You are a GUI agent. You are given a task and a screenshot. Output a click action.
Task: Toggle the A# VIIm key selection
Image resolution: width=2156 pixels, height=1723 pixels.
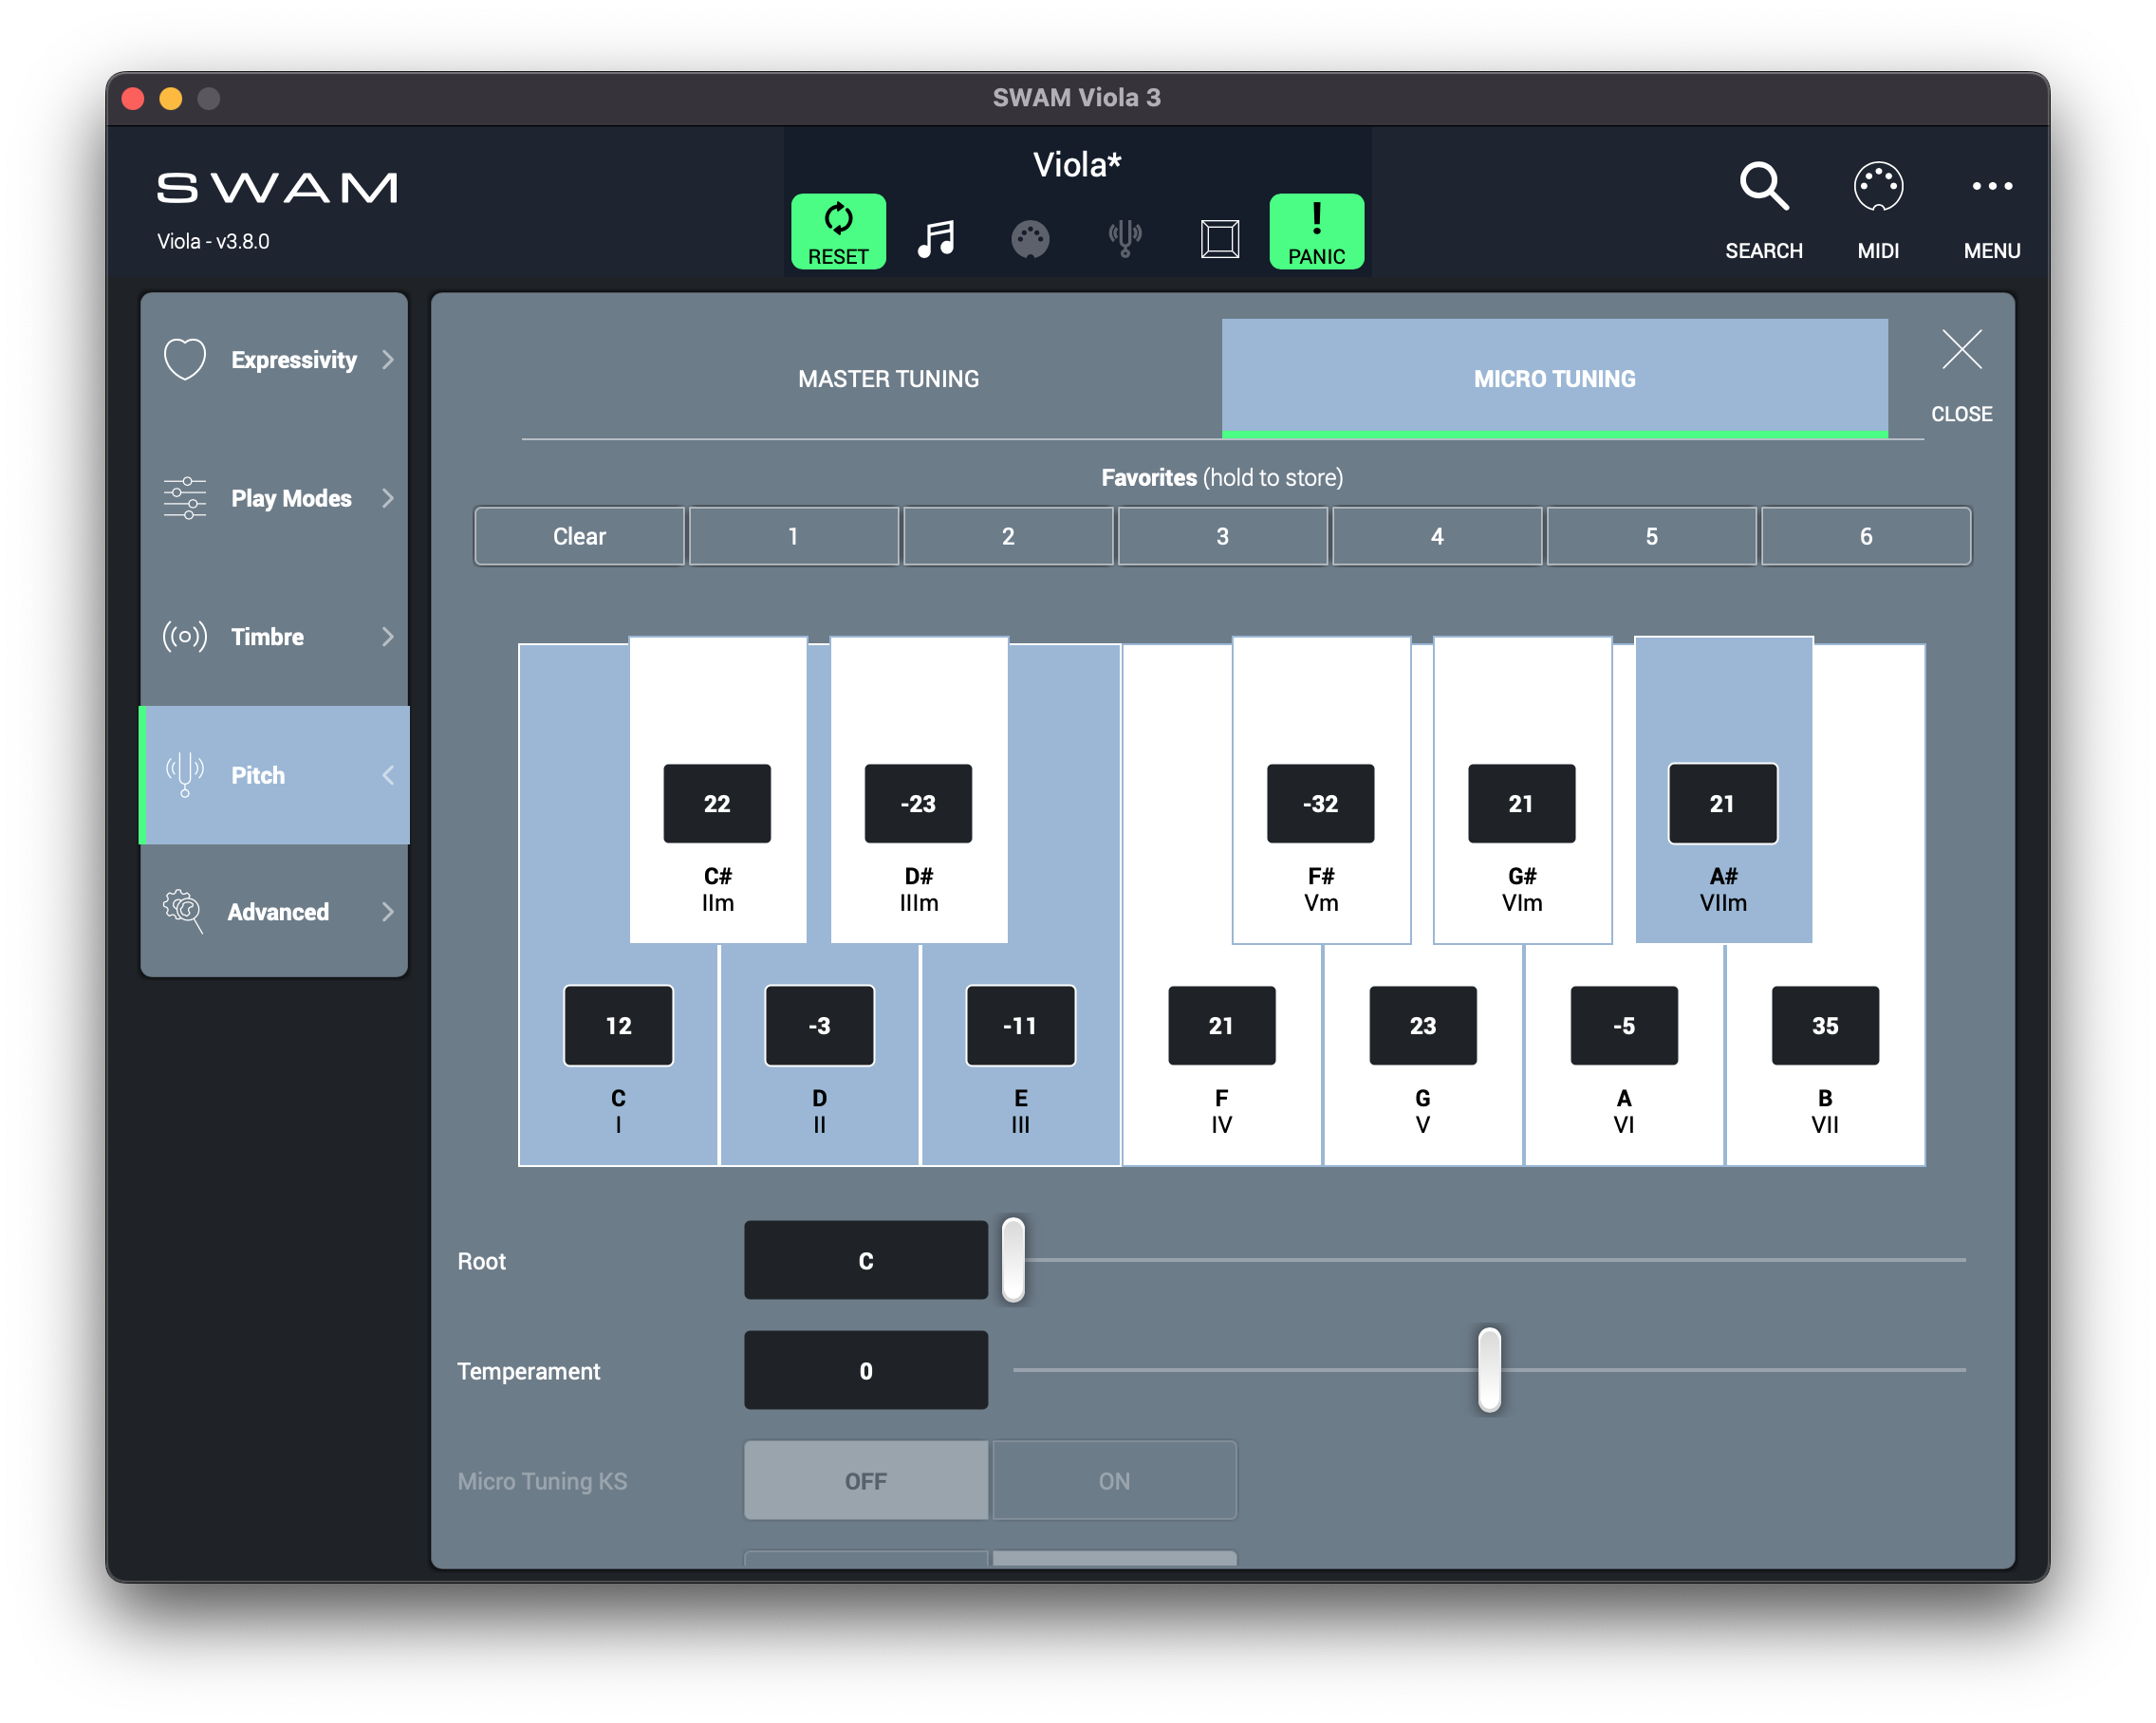tap(1722, 700)
